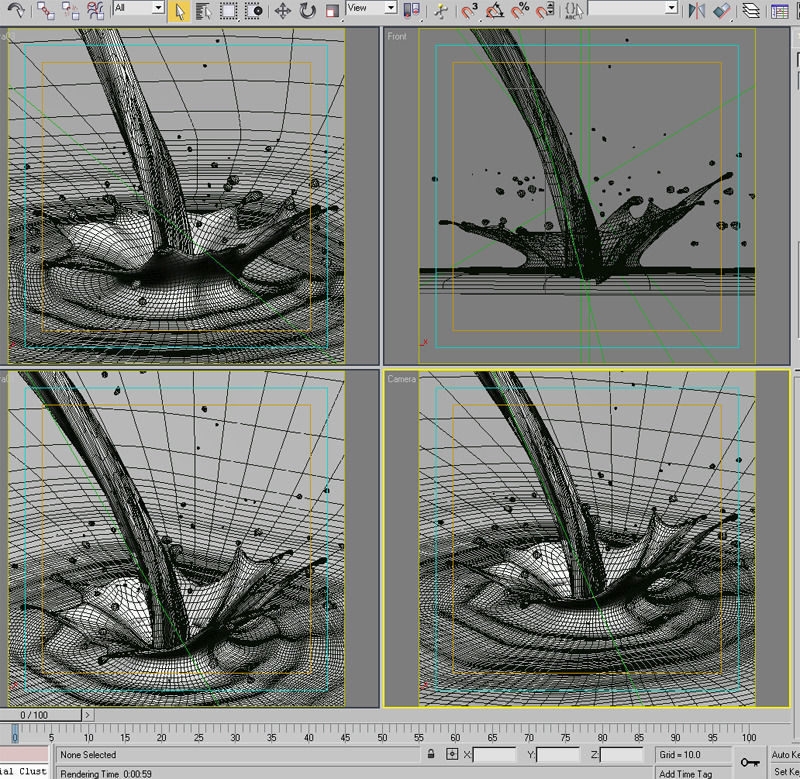Select the Select and Link tool
This screenshot has height=779, width=800.
click(x=46, y=10)
